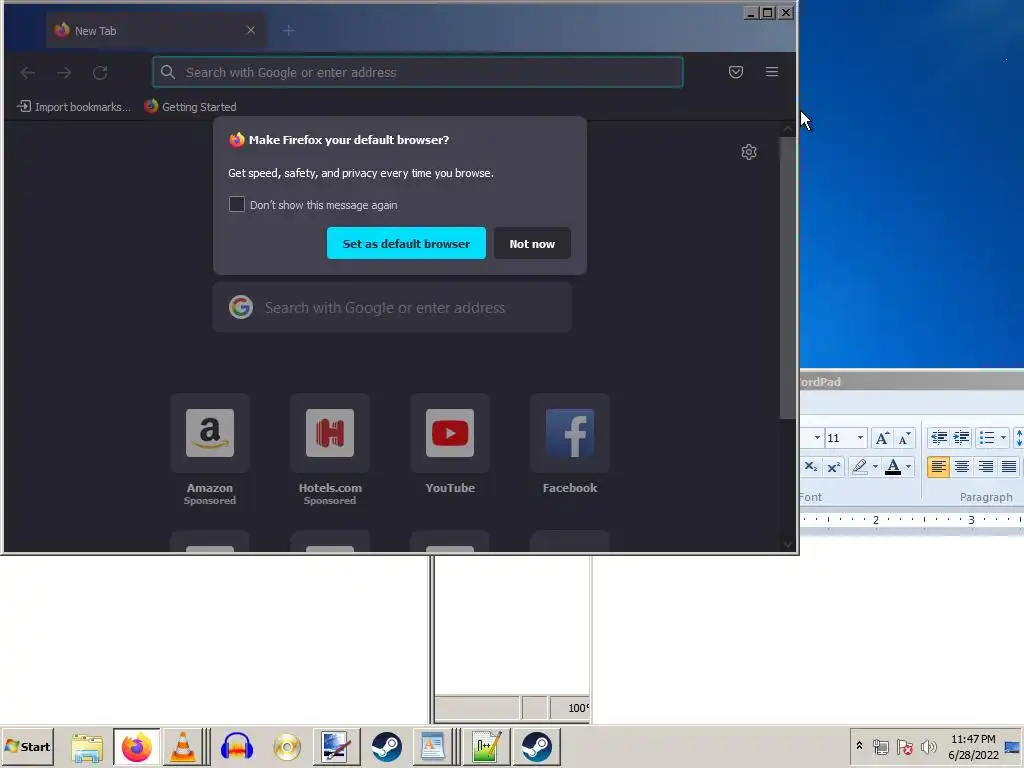Click WordPad shrink font icon
The width and height of the screenshot is (1024, 768).
coord(904,438)
